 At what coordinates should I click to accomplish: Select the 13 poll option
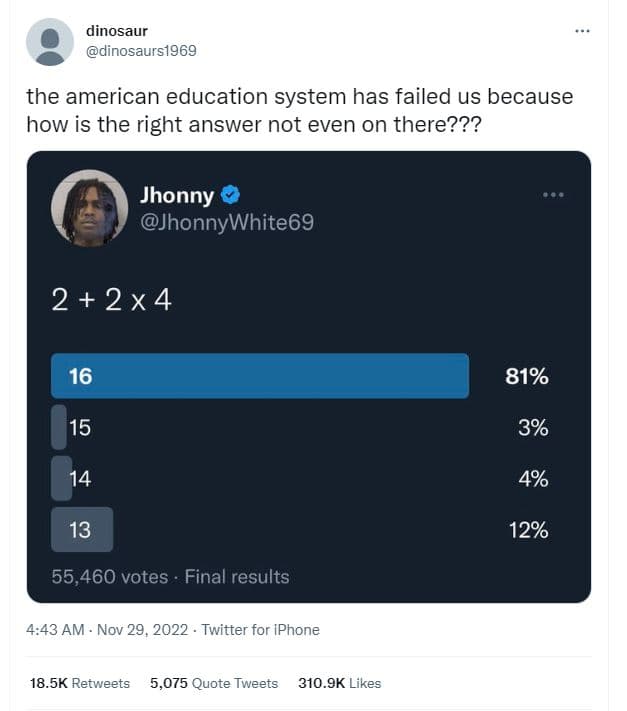coord(81,530)
